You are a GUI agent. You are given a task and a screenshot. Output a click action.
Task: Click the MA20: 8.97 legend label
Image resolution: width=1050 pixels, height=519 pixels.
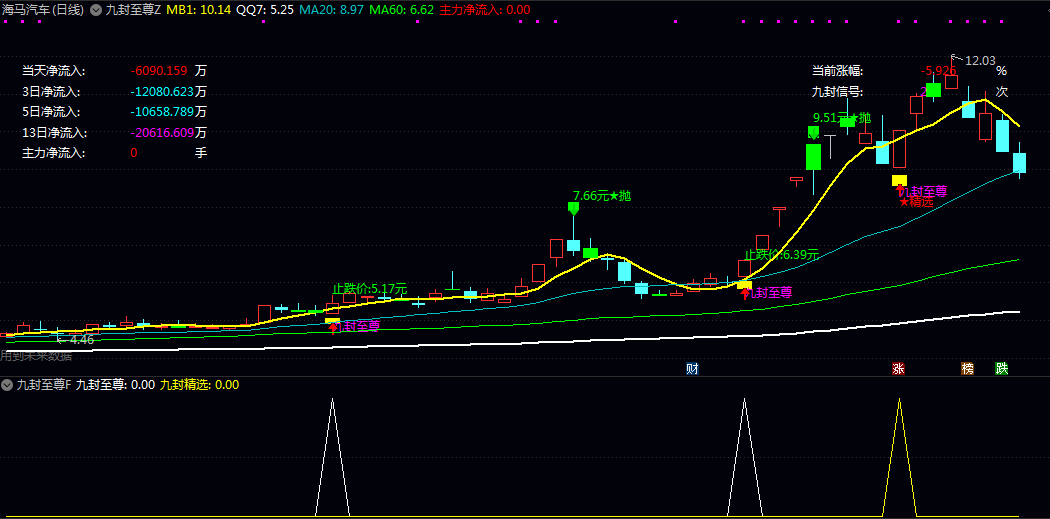(x=331, y=10)
